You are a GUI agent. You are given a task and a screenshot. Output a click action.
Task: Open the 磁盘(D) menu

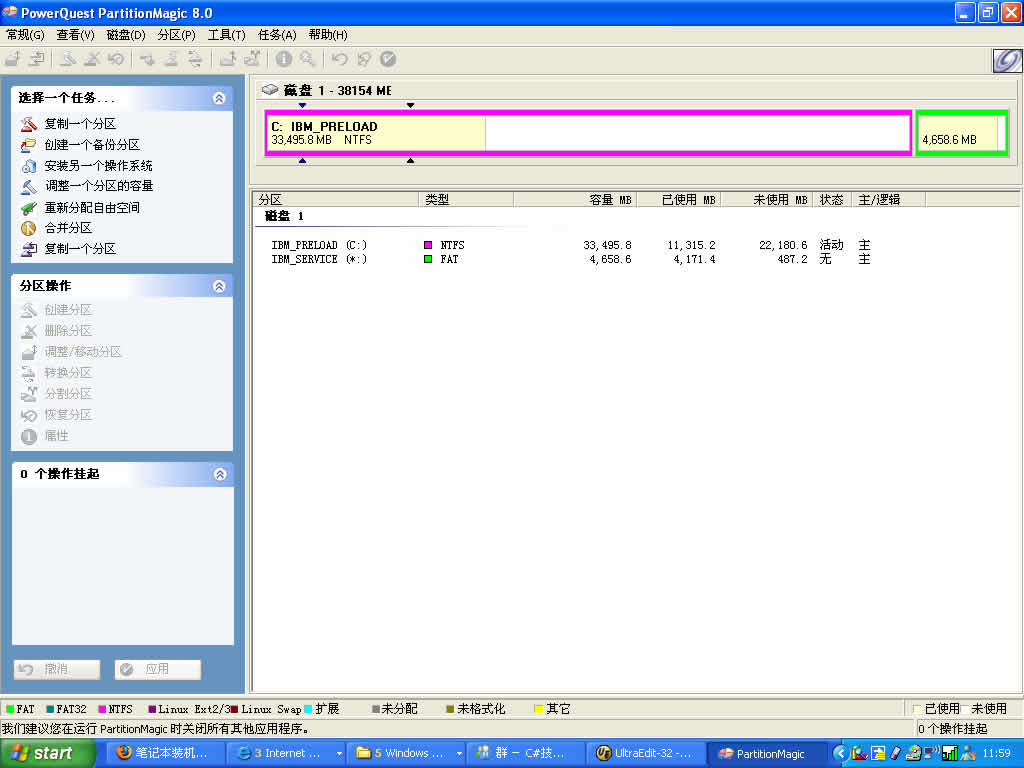(x=126, y=35)
